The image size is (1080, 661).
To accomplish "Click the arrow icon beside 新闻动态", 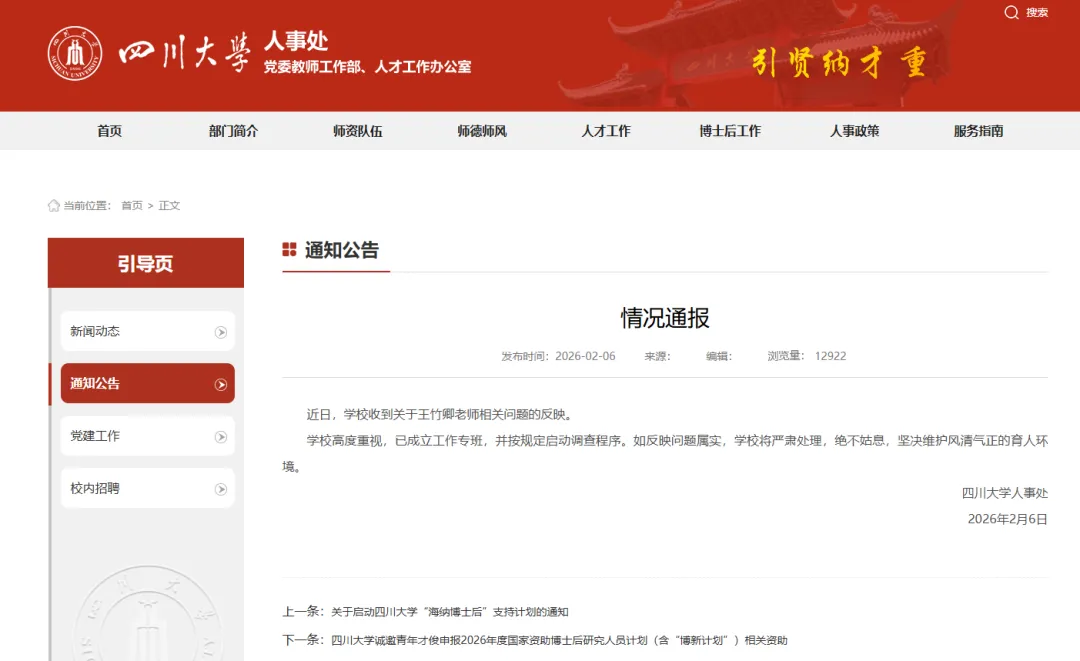I will tap(220, 332).
